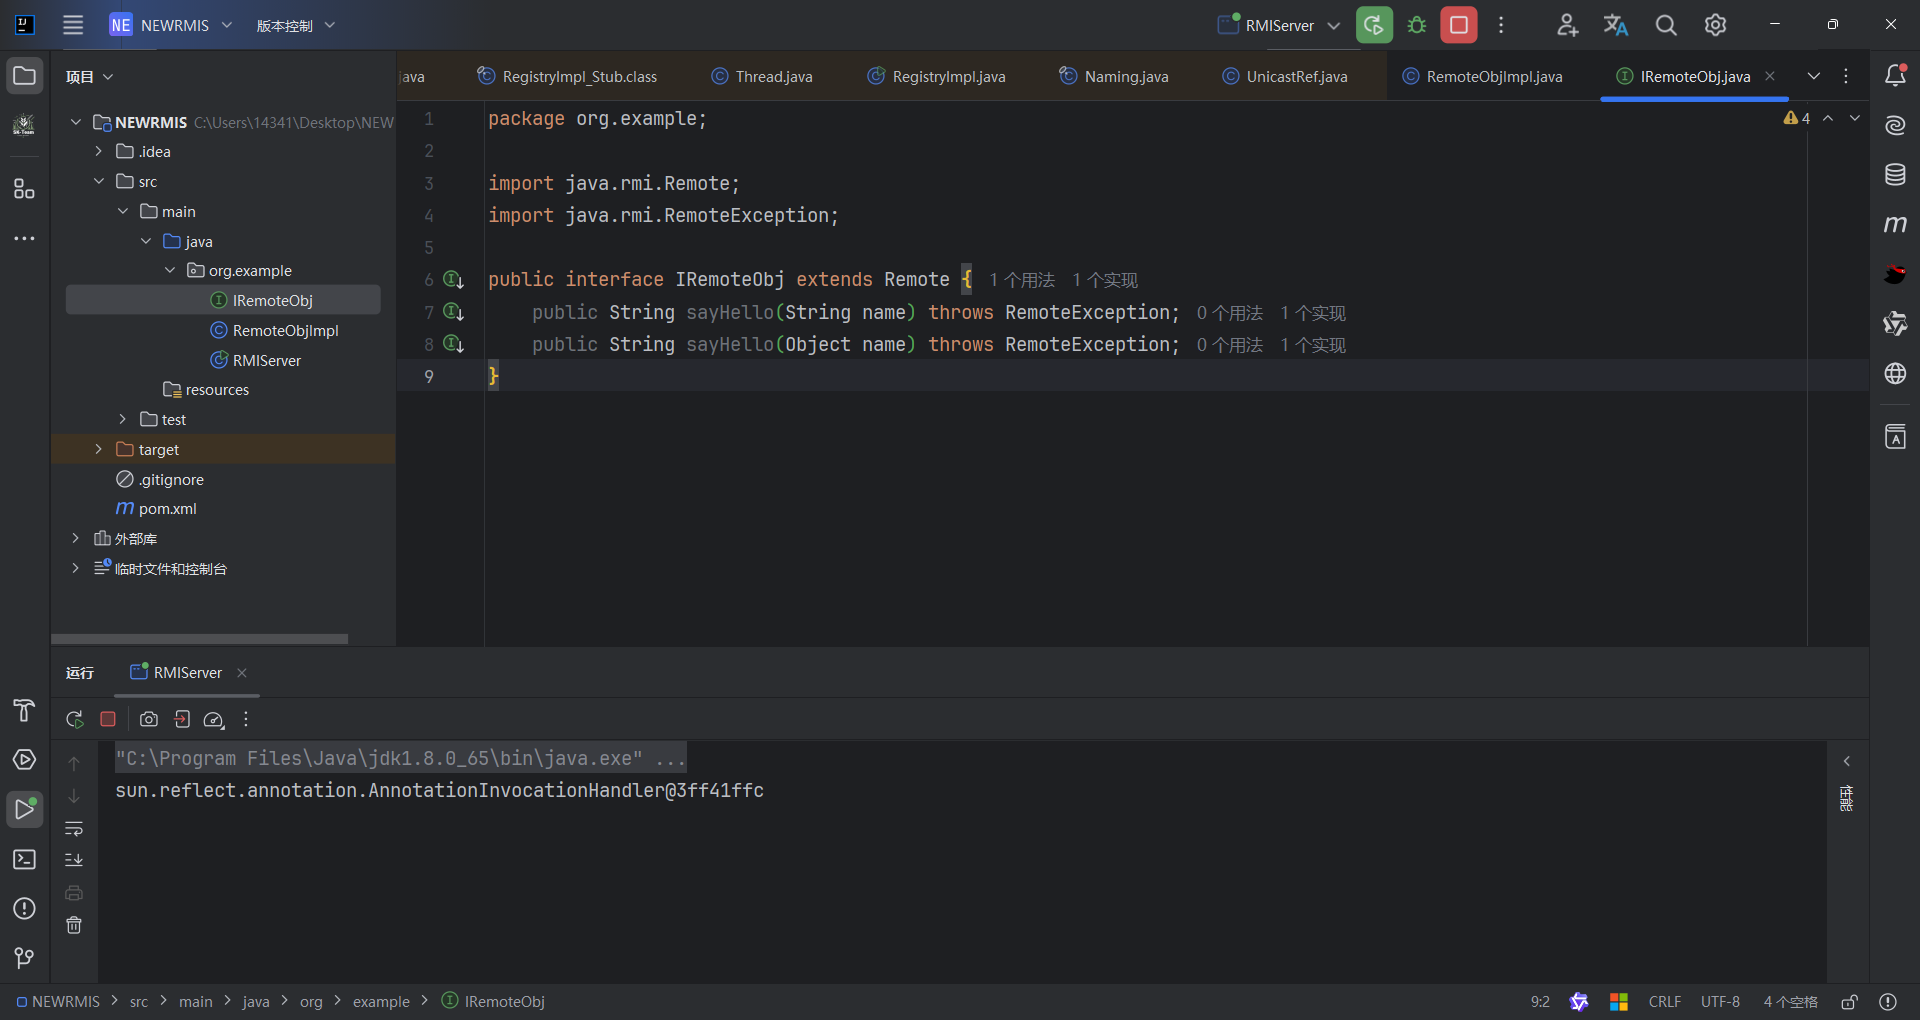Switch to RegistryImpl.java tab

coord(936,76)
